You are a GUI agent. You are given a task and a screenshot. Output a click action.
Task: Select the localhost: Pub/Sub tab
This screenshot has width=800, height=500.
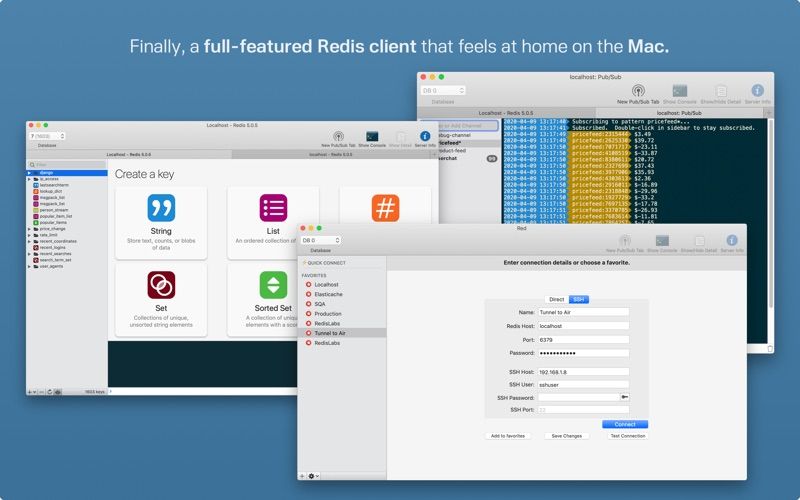pos(679,113)
